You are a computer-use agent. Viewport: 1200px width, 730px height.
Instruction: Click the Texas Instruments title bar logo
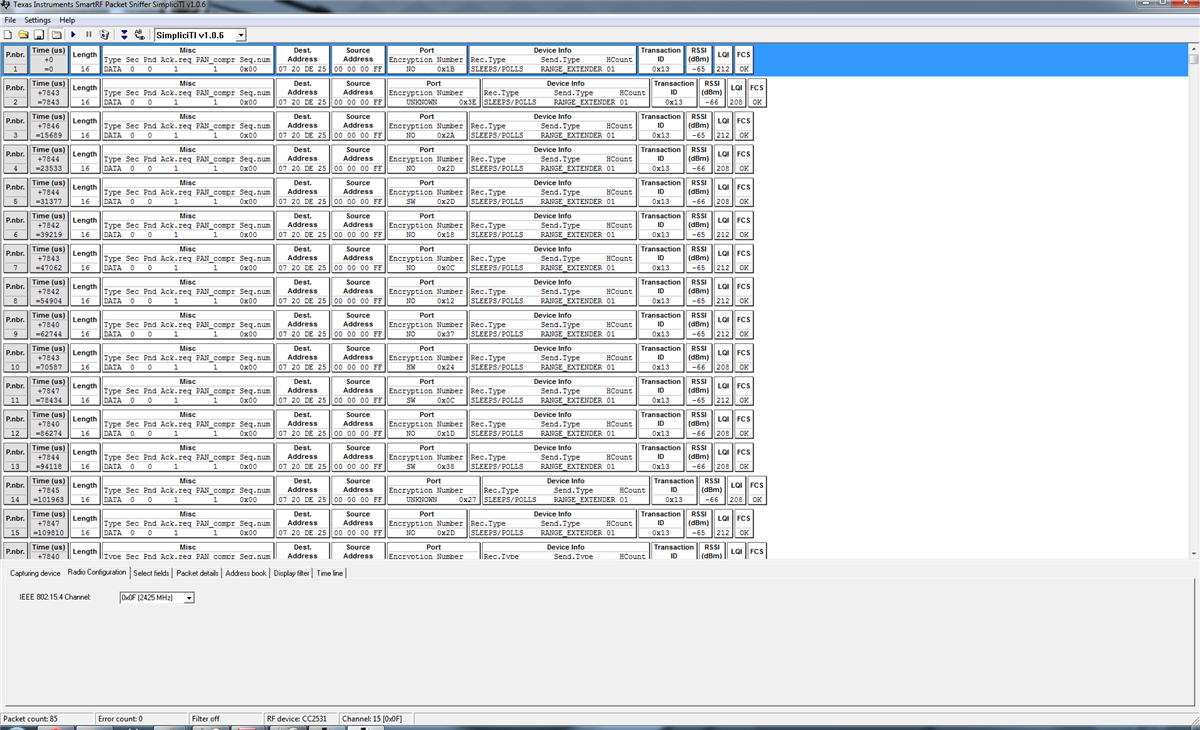[6, 5]
